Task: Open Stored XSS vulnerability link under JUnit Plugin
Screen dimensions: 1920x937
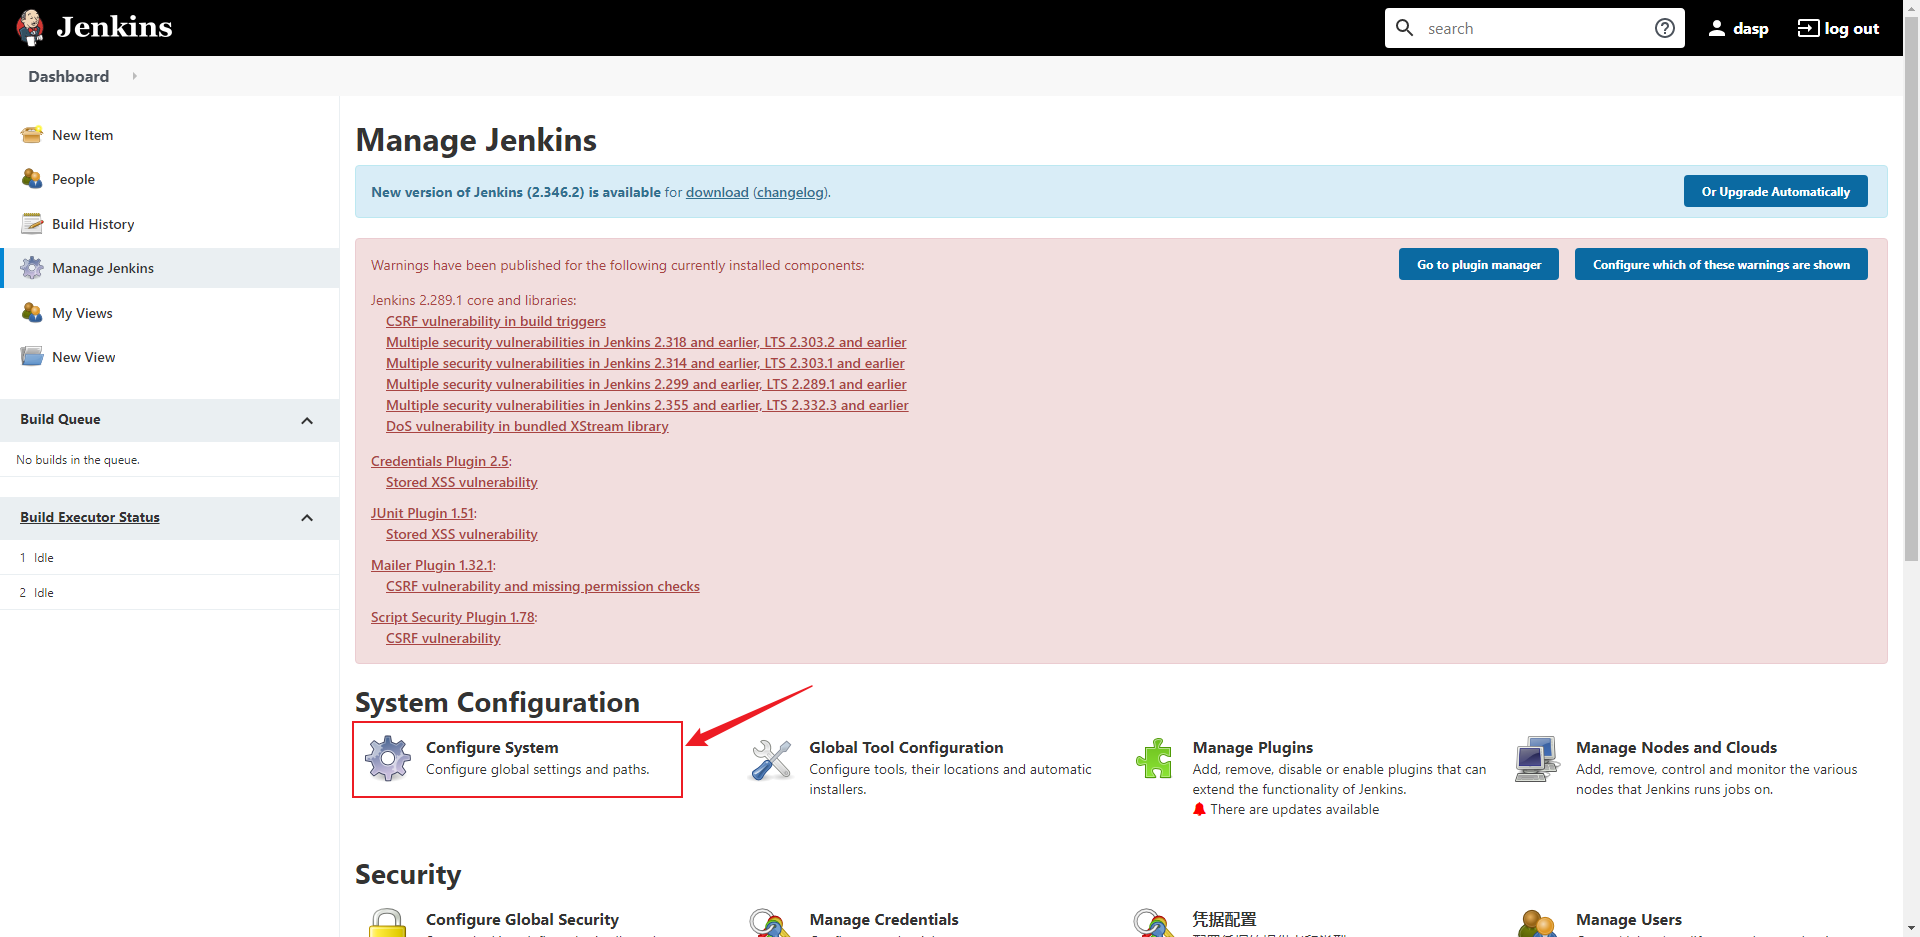Action: (x=462, y=534)
